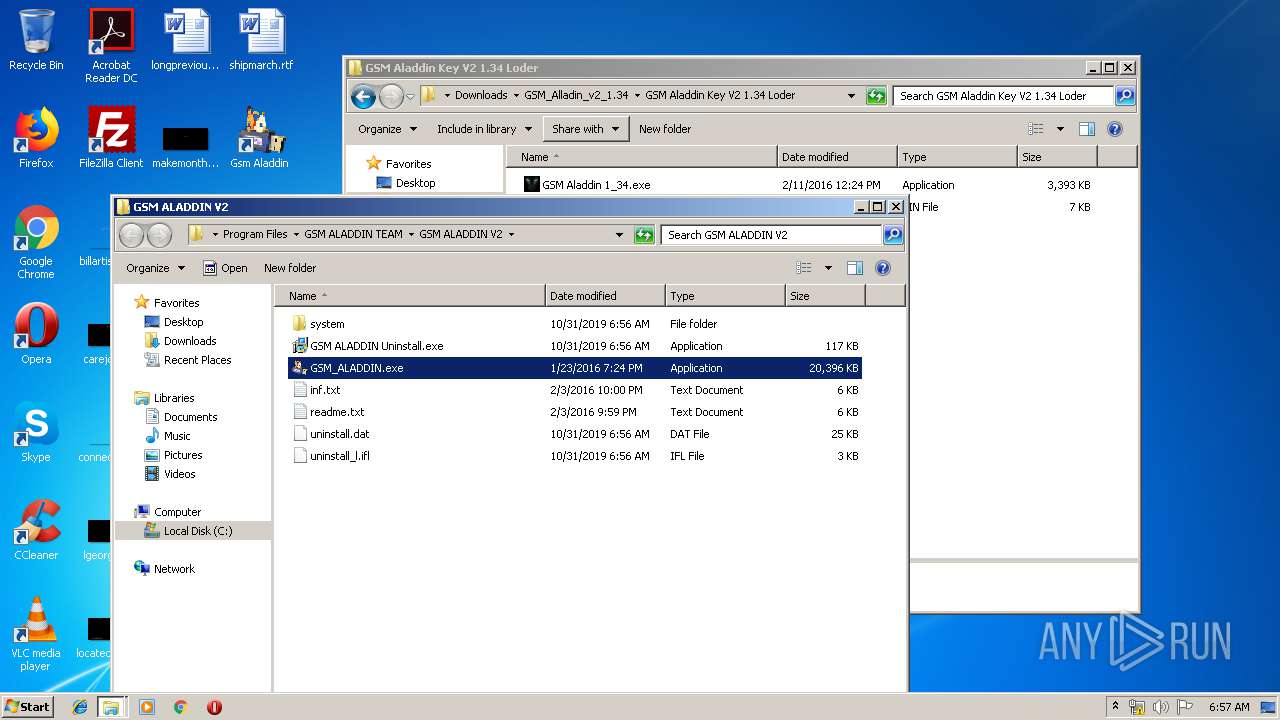Refresh the GSM Aladdin Key Loder window
Viewport: 1280px width, 720px height.
(876, 96)
